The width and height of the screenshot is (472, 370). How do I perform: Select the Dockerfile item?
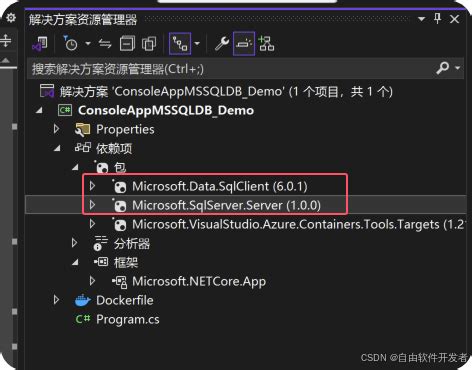[x=125, y=300]
